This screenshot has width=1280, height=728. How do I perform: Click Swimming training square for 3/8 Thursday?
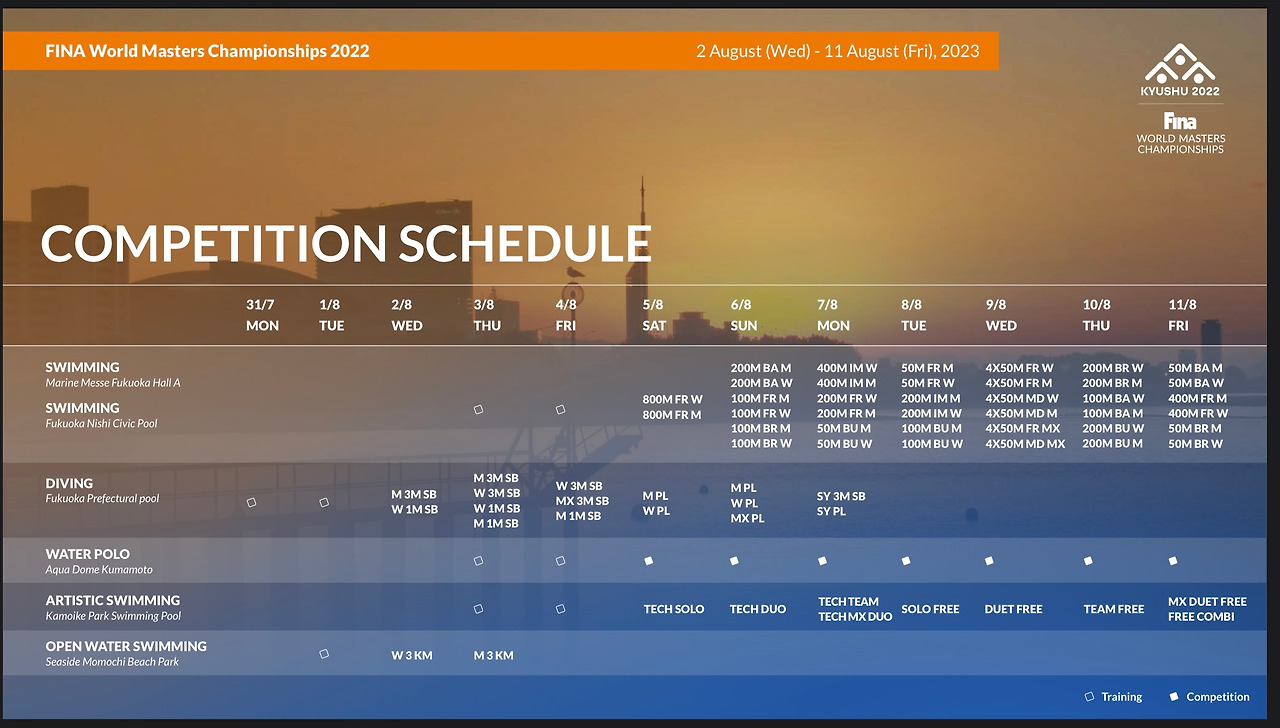478,409
